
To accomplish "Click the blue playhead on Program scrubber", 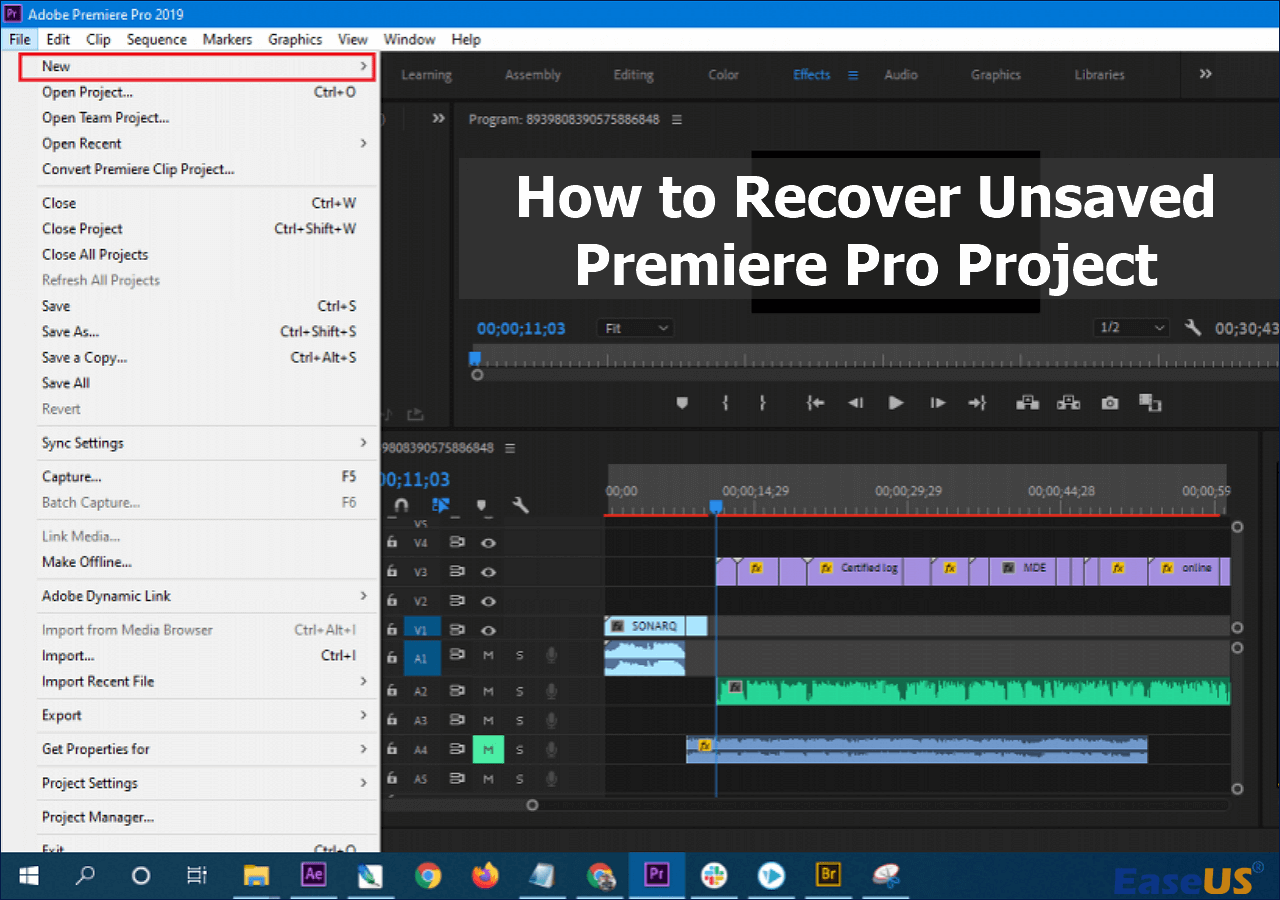I will tap(475, 358).
